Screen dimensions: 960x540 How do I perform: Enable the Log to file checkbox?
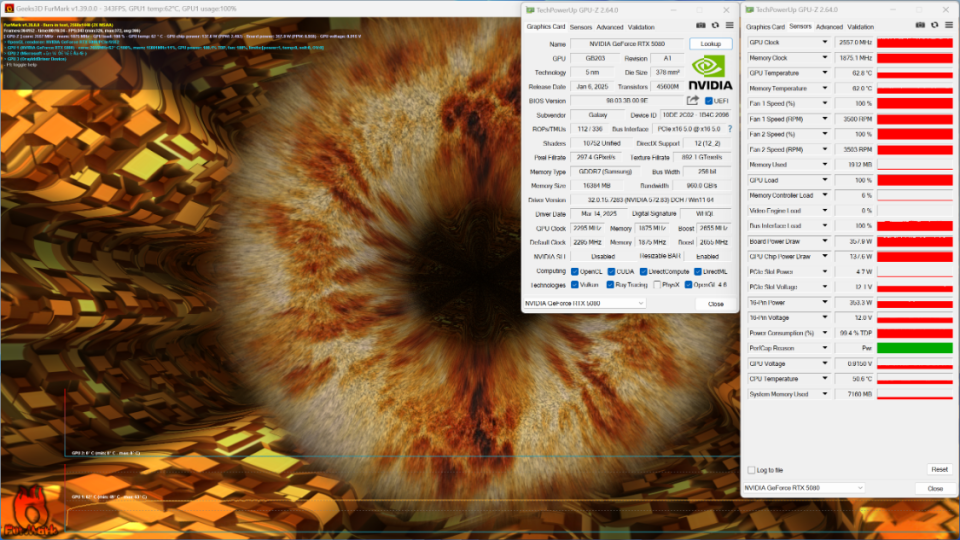[x=751, y=470]
